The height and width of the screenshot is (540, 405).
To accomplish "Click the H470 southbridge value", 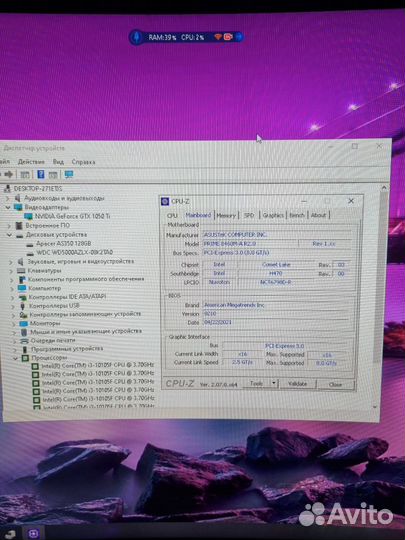I will (276, 273).
